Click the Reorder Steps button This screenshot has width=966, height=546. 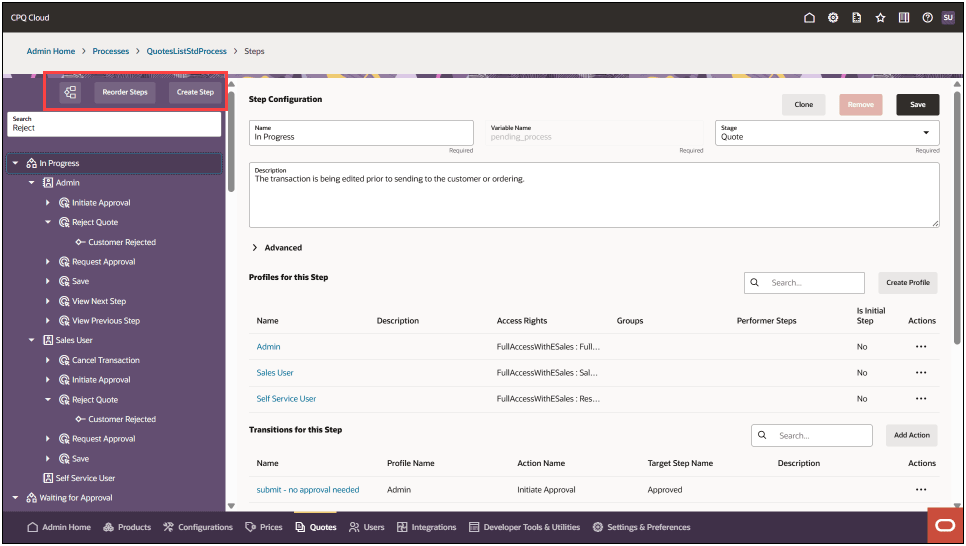pyautogui.click(x=125, y=92)
